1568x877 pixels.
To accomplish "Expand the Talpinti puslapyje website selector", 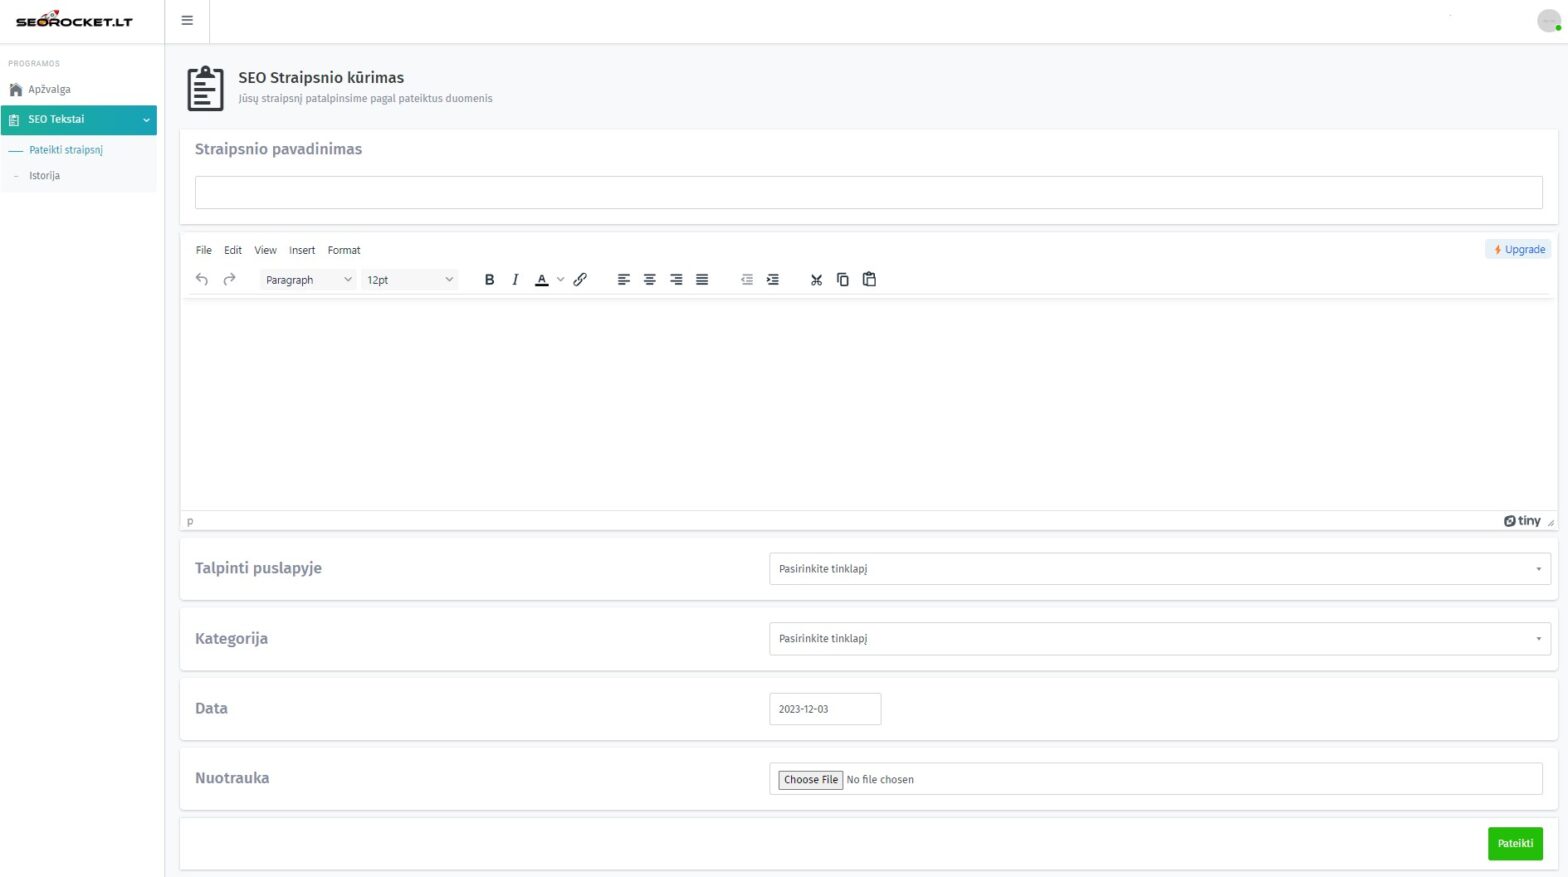I will (1159, 569).
